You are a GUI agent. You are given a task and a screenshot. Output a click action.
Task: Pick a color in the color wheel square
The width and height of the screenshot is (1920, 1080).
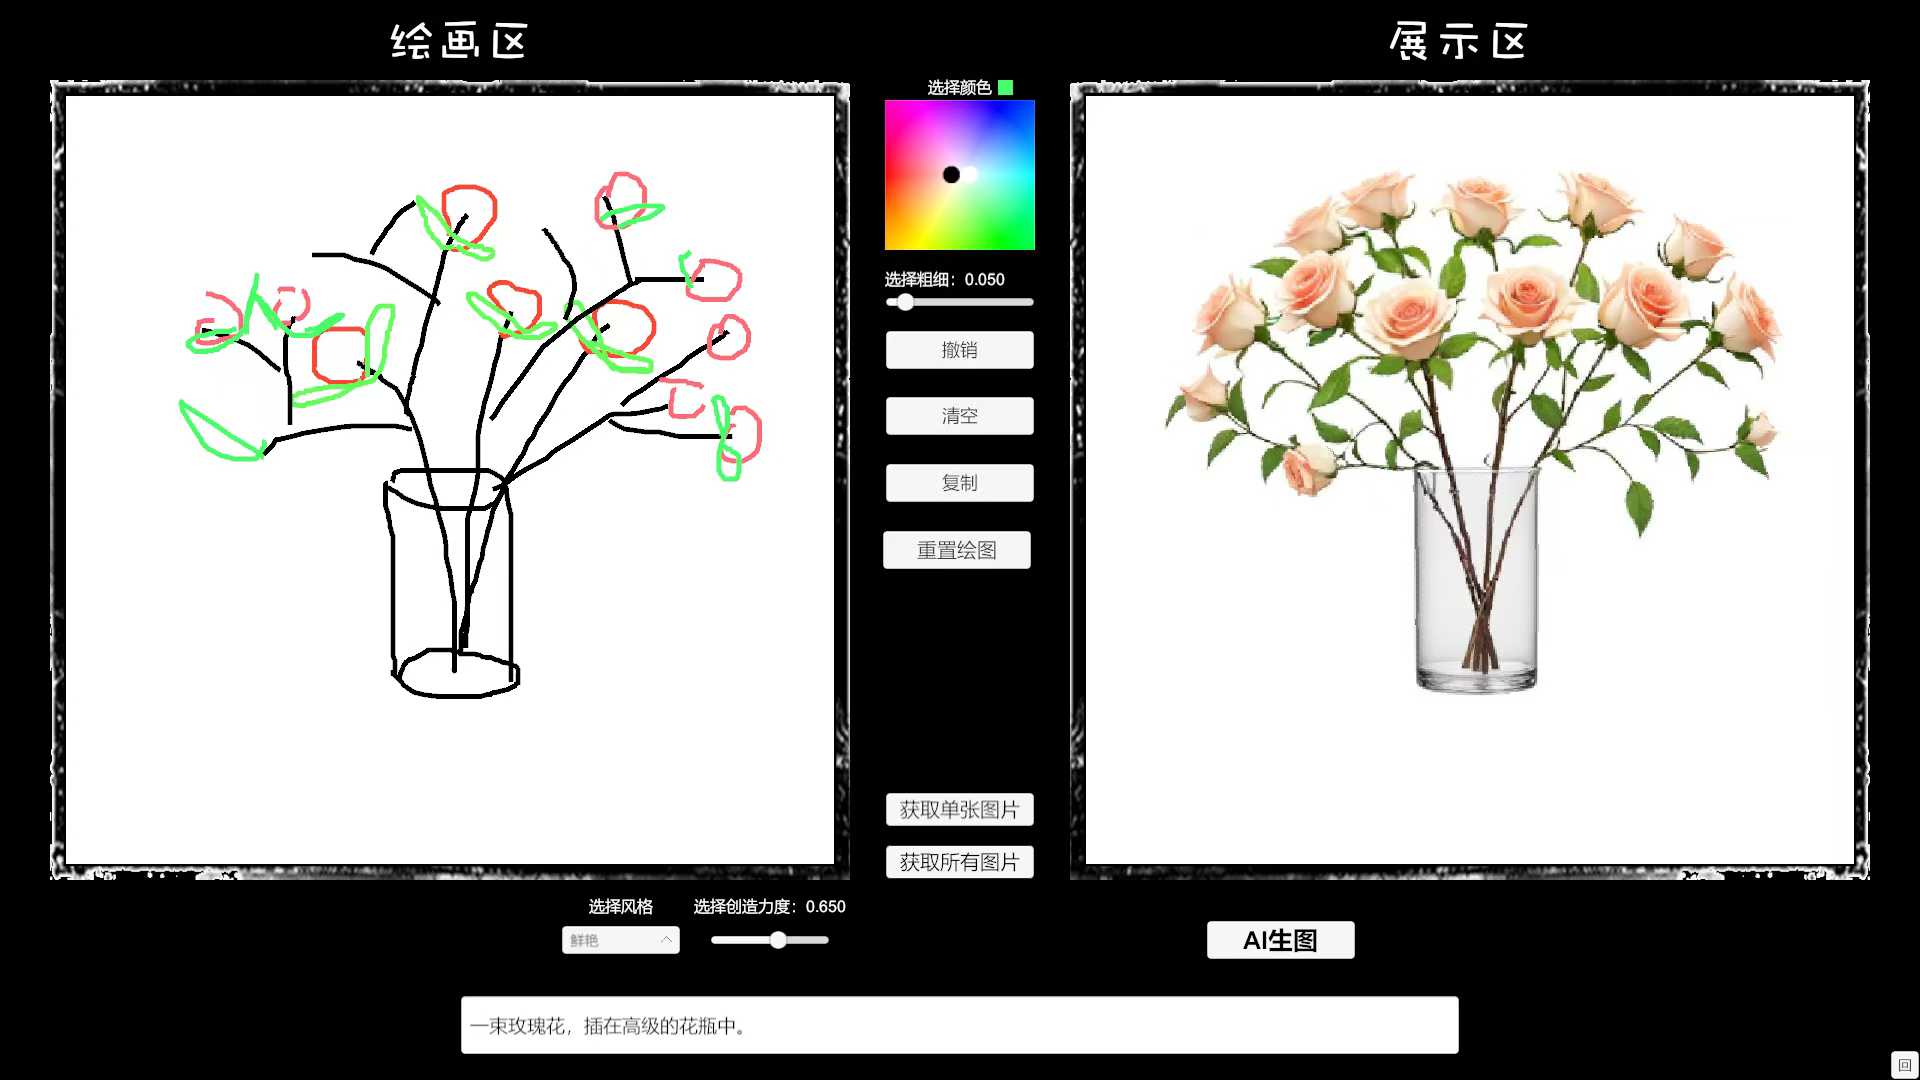[x=959, y=175]
